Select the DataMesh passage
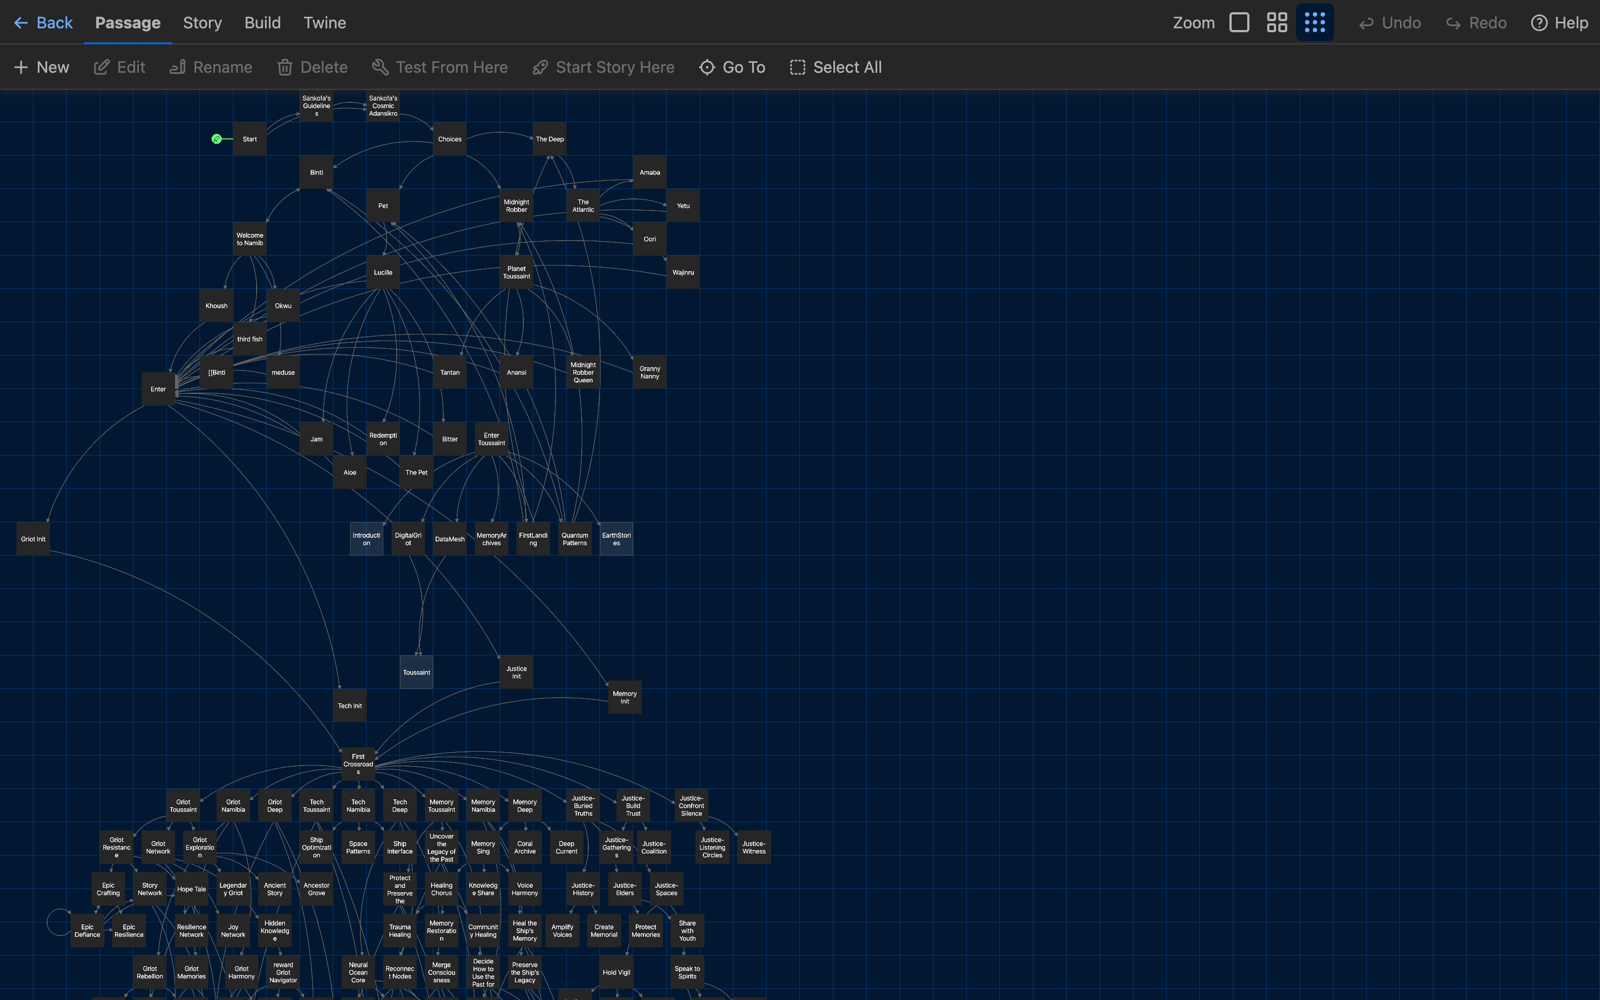Screen dimensions: 1600x1000 [450, 539]
